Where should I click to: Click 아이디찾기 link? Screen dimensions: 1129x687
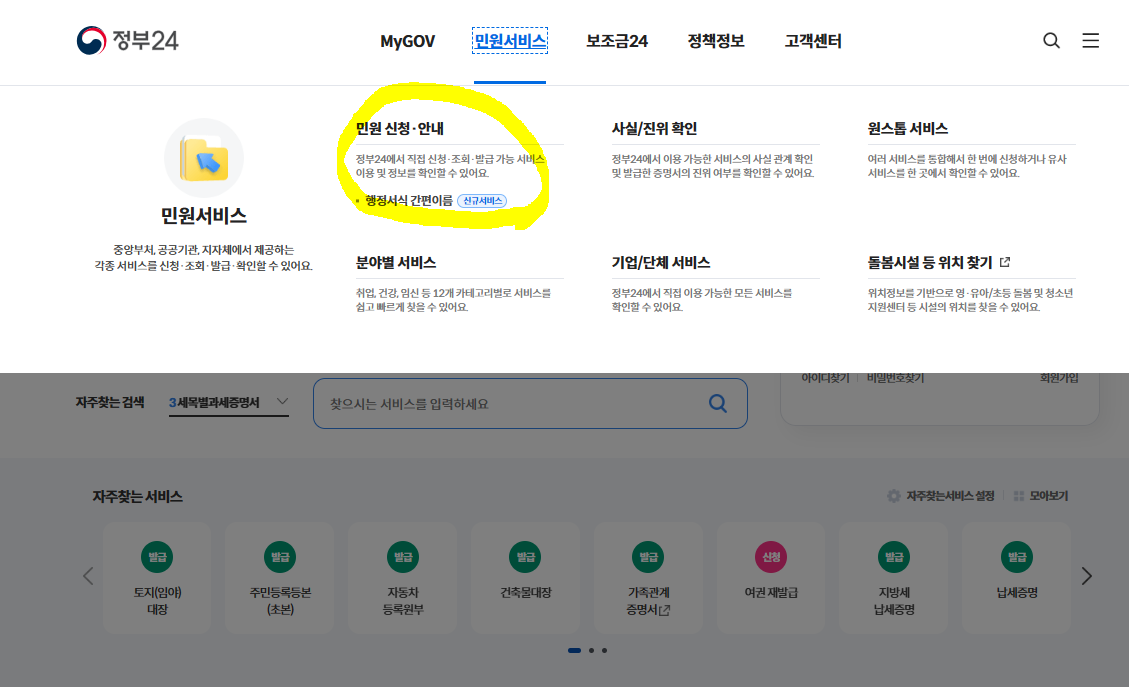click(x=825, y=377)
